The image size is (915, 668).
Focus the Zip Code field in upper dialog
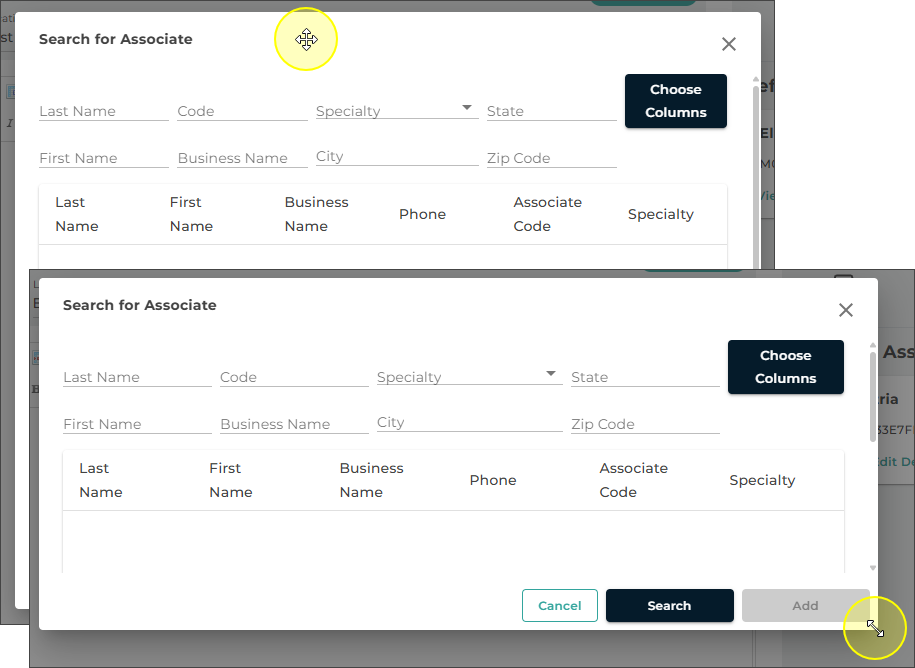[x=551, y=158]
